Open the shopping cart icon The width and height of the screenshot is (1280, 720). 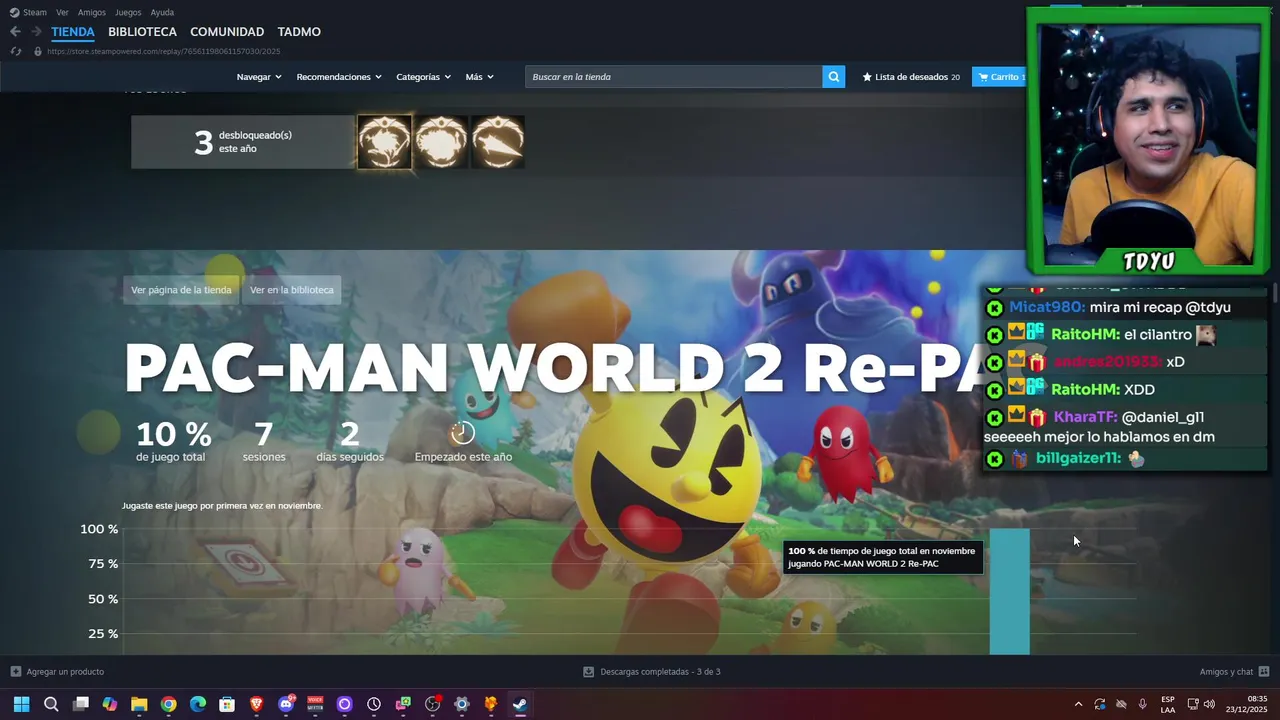click(x=984, y=77)
